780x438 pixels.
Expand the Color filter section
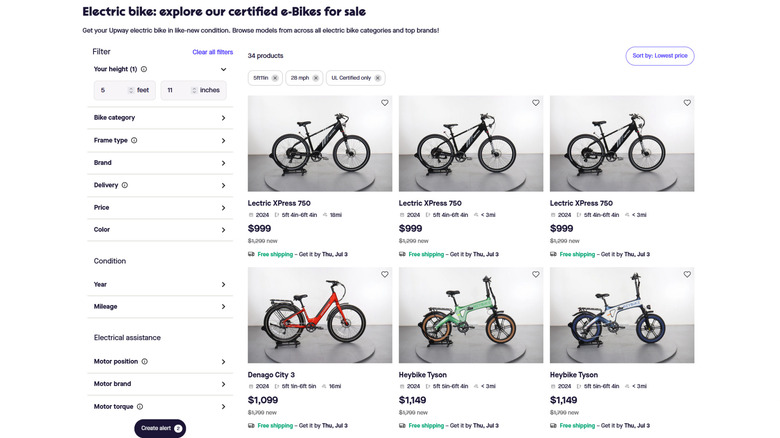point(223,230)
